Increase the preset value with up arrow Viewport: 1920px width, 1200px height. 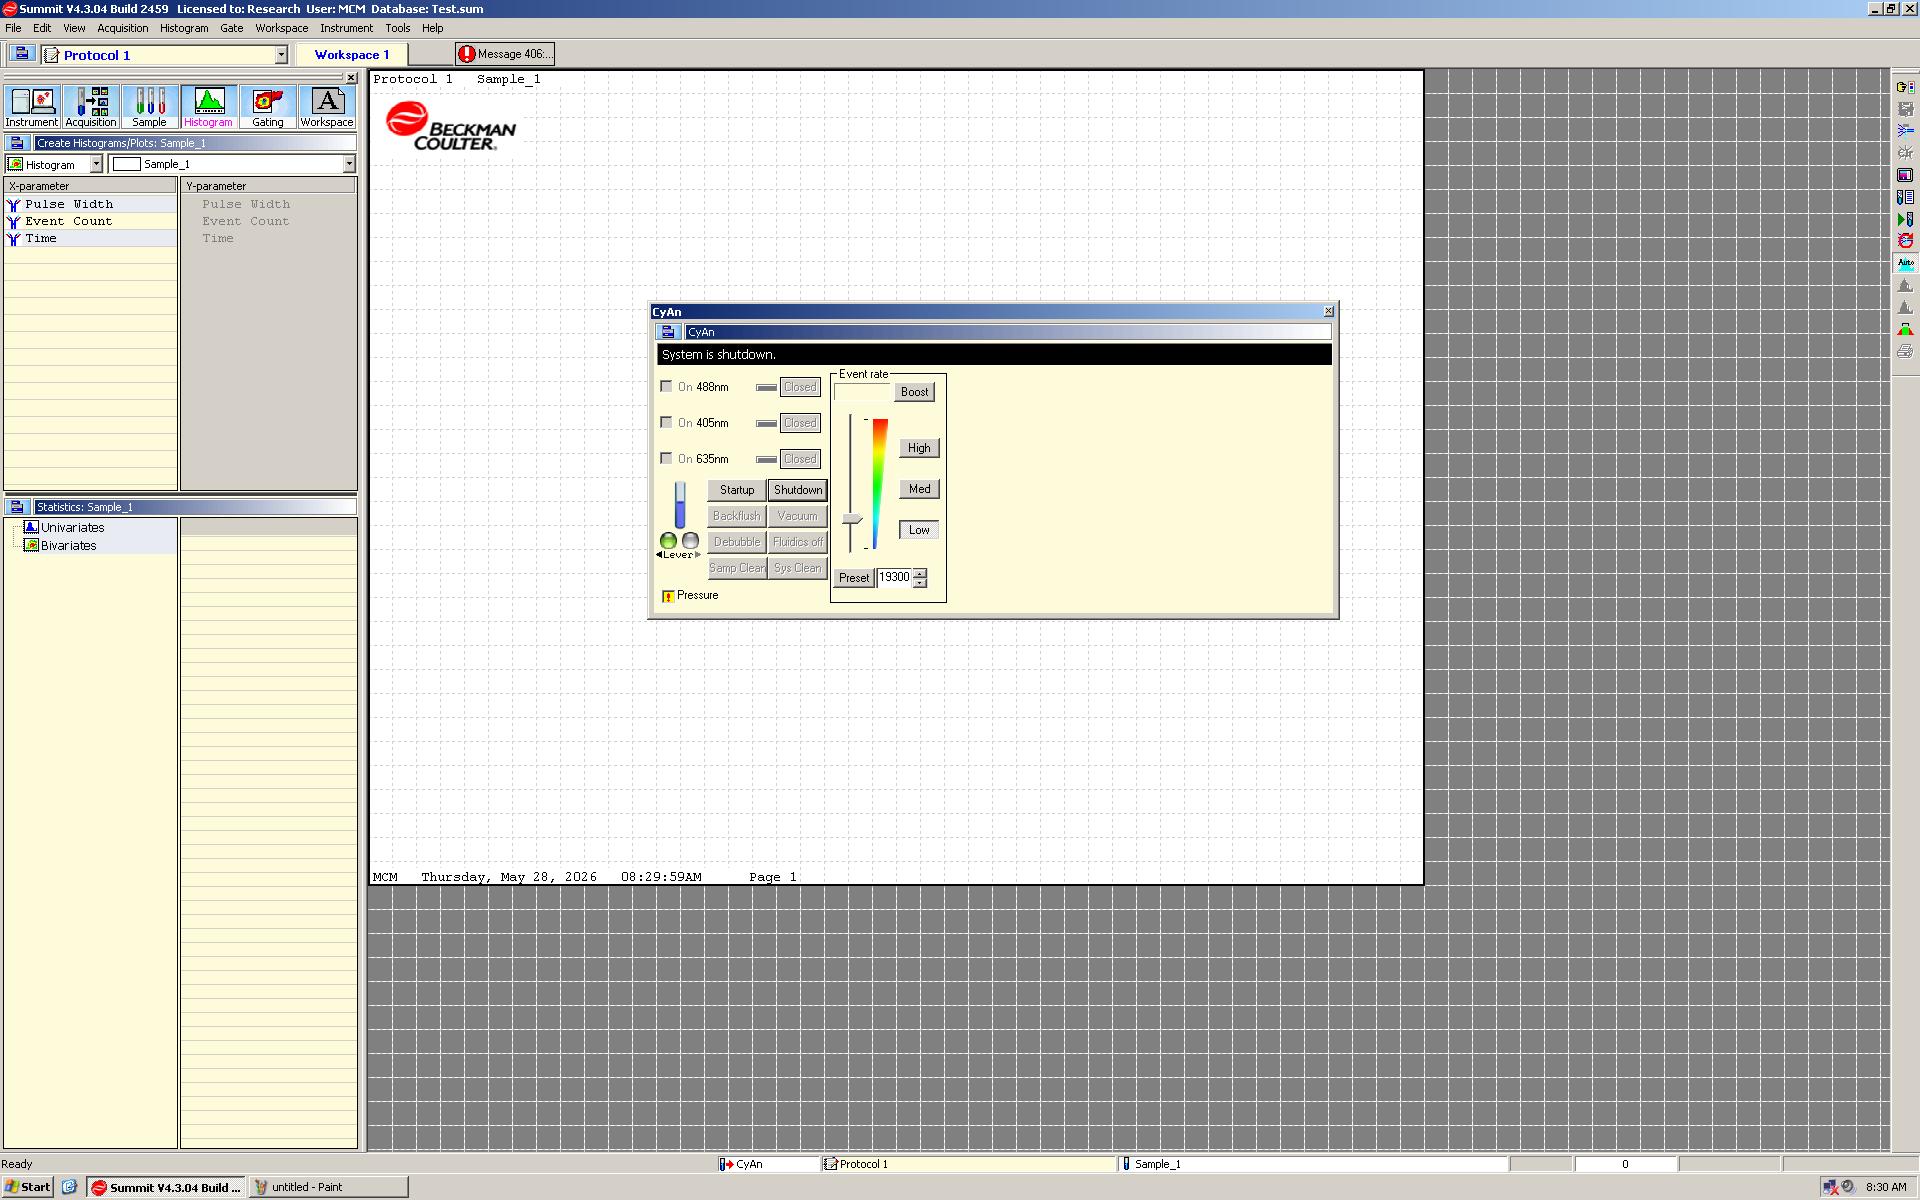tap(920, 573)
